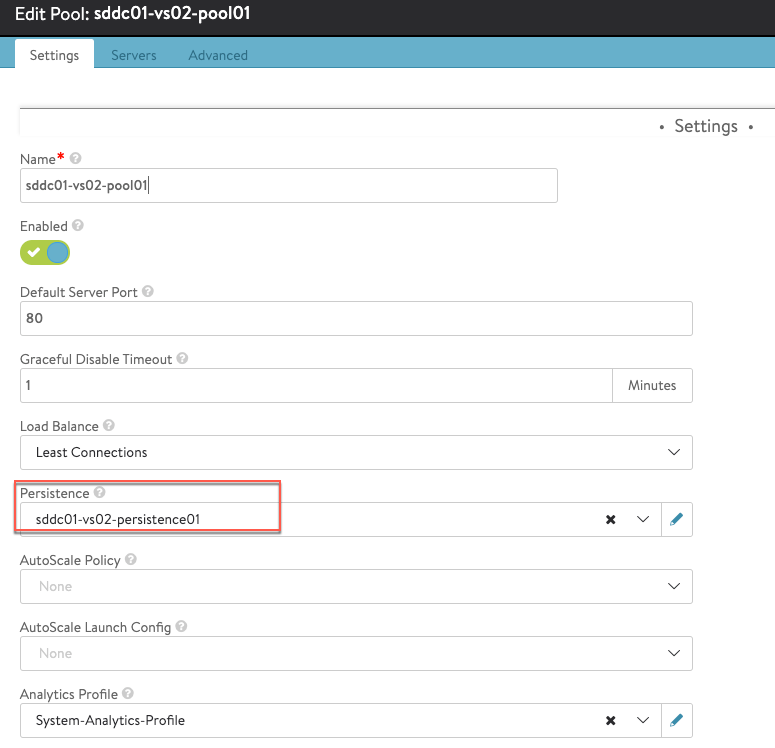
Task: Click the Default Server Port field
Action: (355, 319)
